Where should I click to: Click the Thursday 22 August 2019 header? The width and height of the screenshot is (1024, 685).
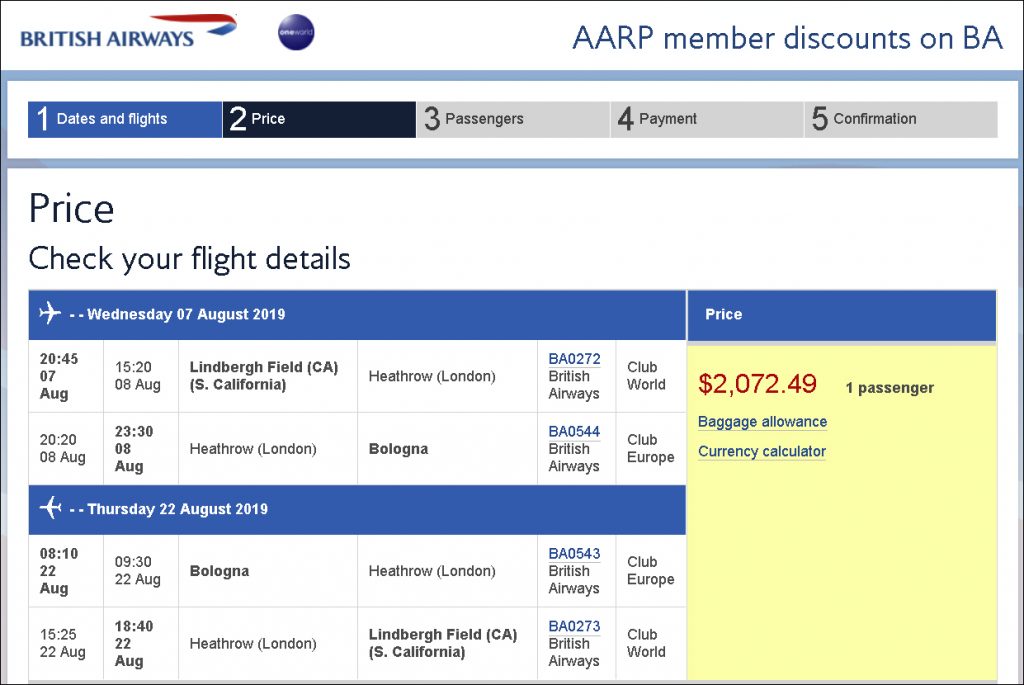357,509
